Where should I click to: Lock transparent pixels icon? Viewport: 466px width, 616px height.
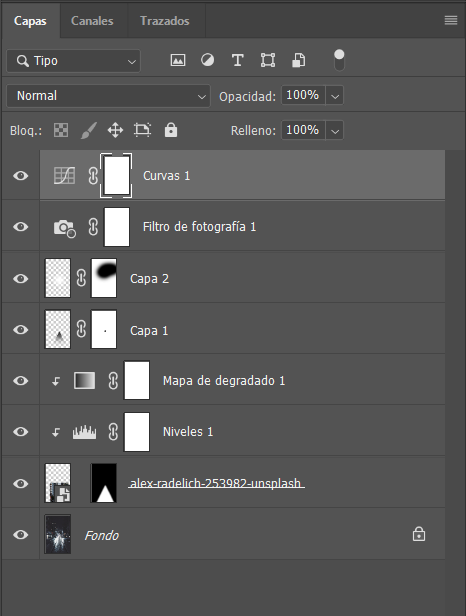tap(61, 130)
